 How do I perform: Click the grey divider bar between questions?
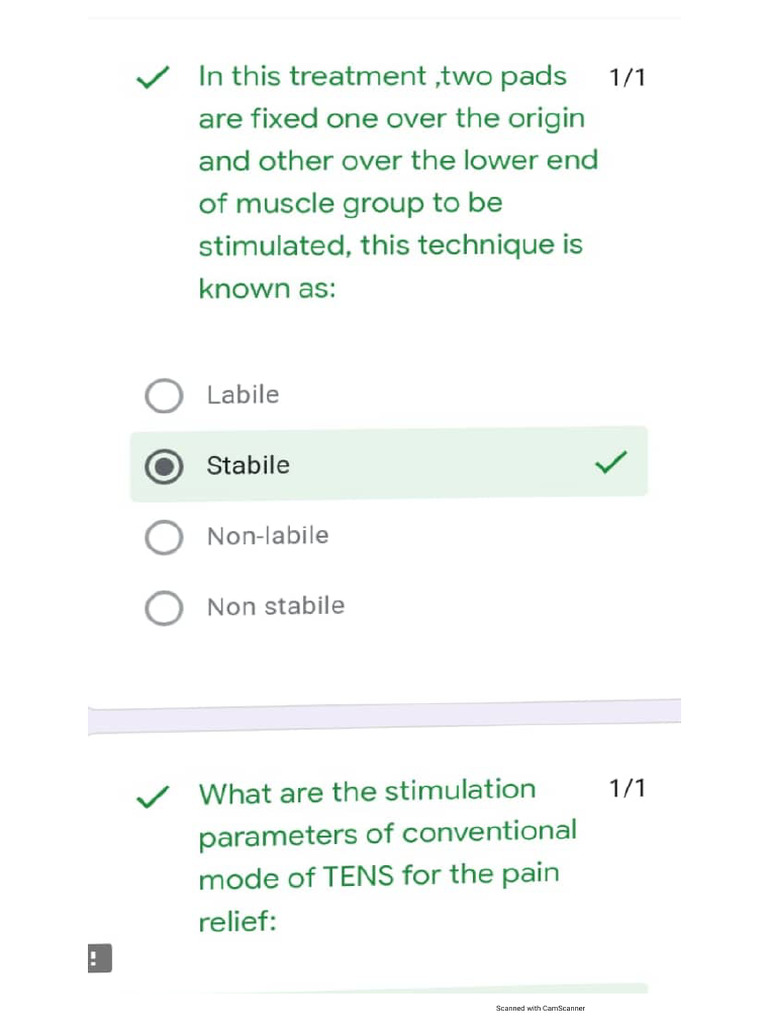384,717
